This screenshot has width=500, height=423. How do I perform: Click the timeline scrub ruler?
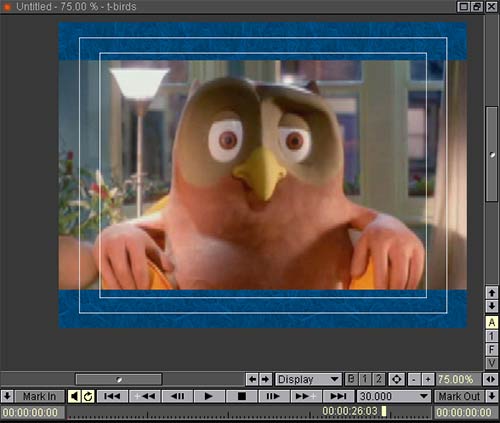click(x=249, y=413)
